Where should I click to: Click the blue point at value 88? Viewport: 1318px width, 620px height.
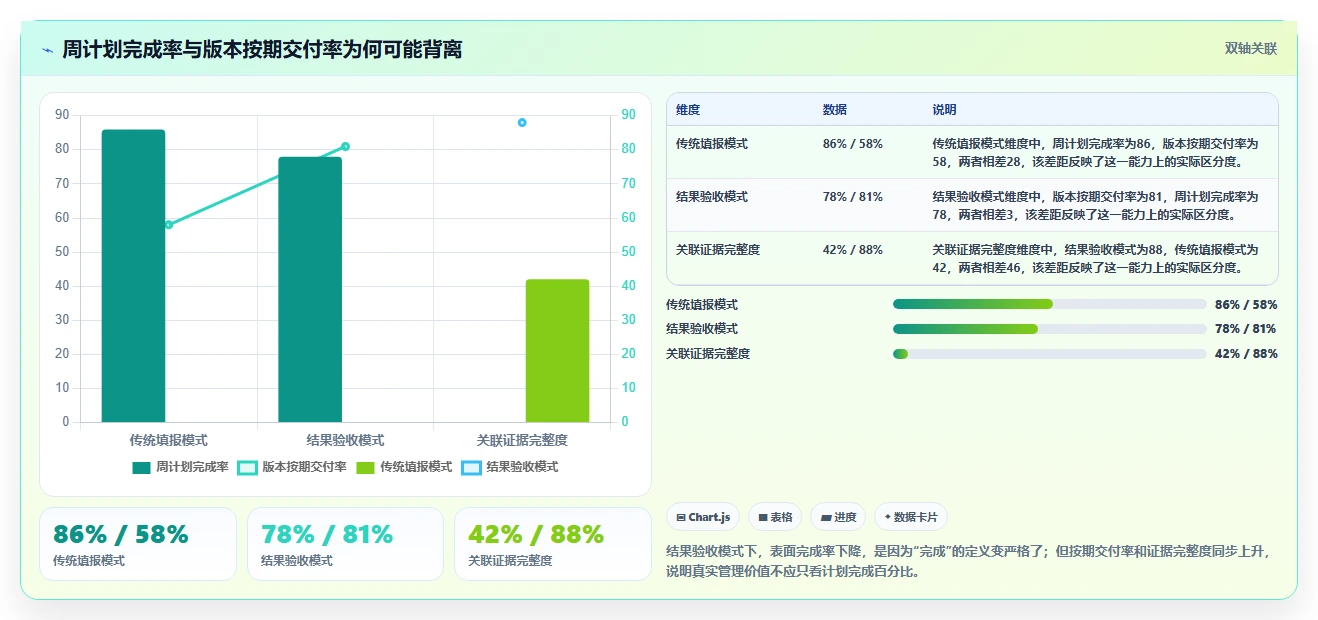tap(522, 122)
